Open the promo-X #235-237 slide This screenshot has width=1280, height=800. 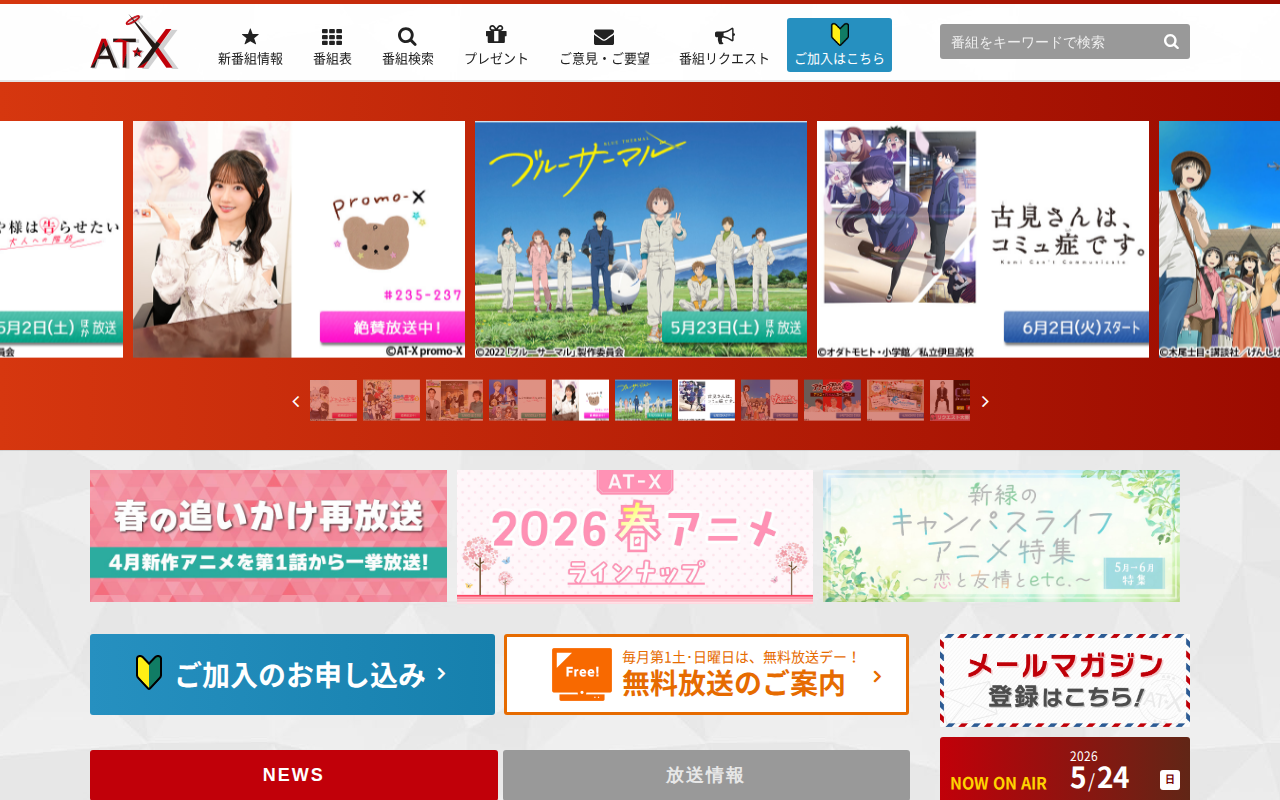coord(299,239)
